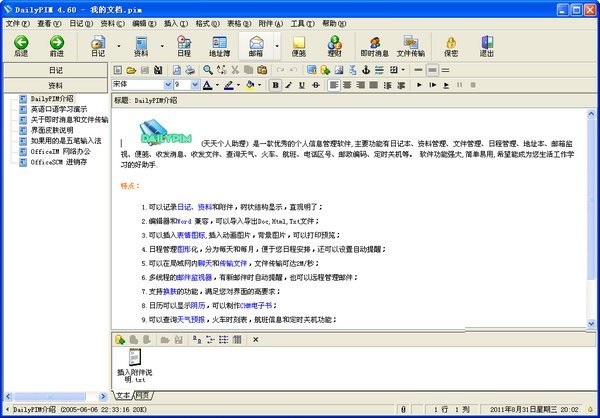Open the font color dropdown arrow
The width and height of the screenshot is (600, 418).
pos(217,85)
